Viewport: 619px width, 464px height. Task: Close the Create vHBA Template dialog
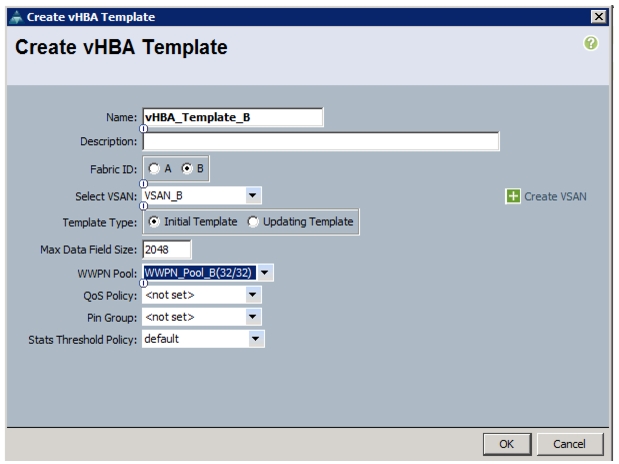click(599, 17)
